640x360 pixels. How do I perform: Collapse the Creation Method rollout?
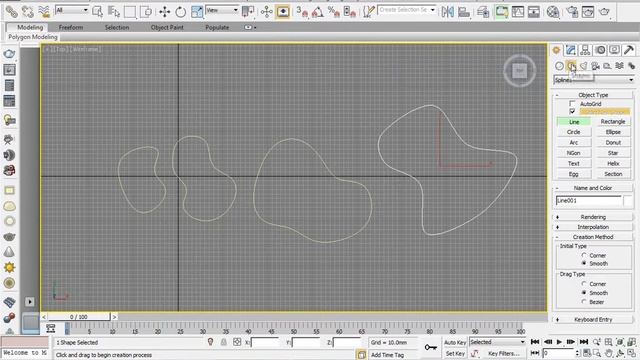[x=593, y=237]
